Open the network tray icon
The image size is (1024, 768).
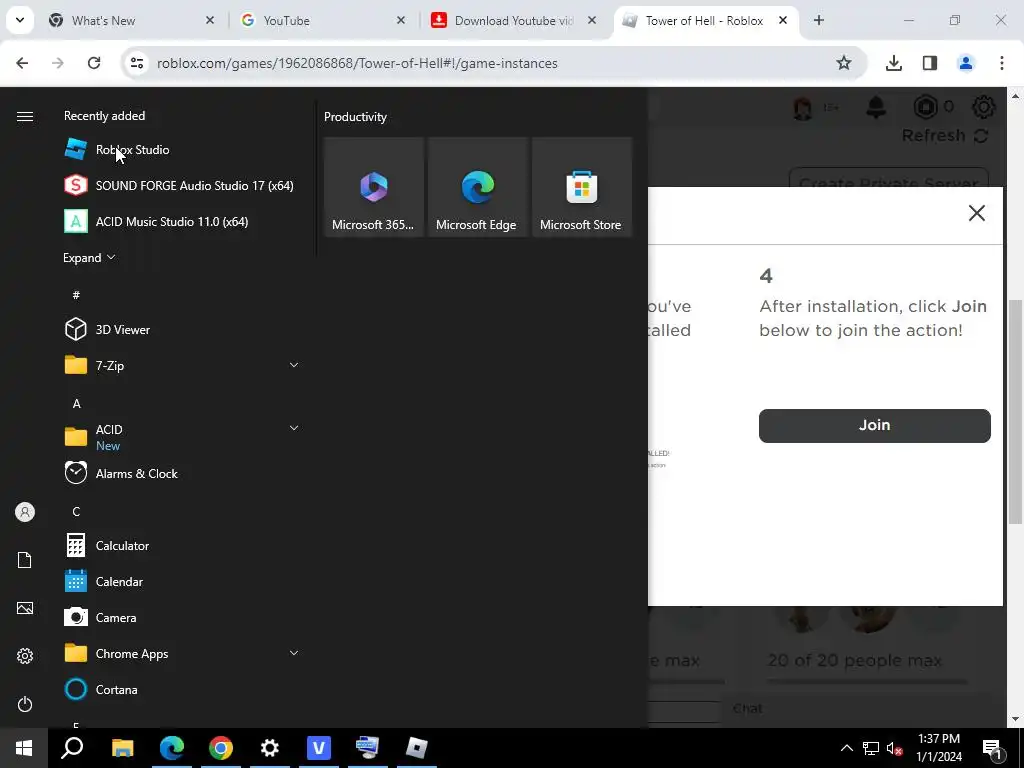pos(871,748)
